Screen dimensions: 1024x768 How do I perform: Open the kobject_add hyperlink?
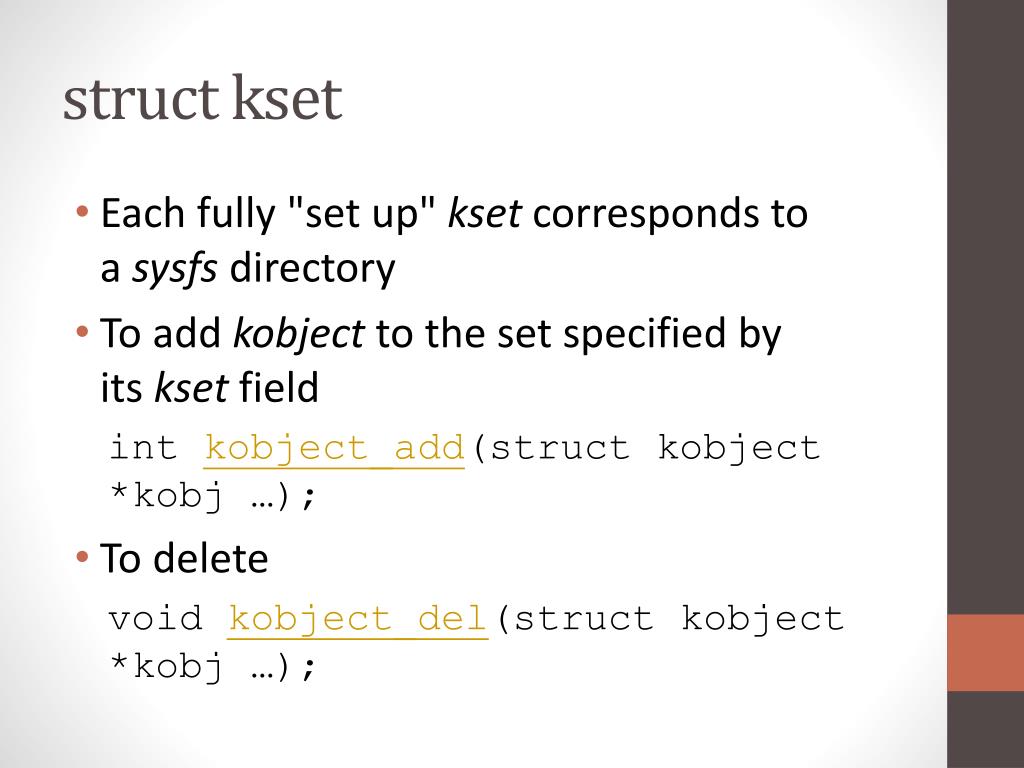coord(334,450)
